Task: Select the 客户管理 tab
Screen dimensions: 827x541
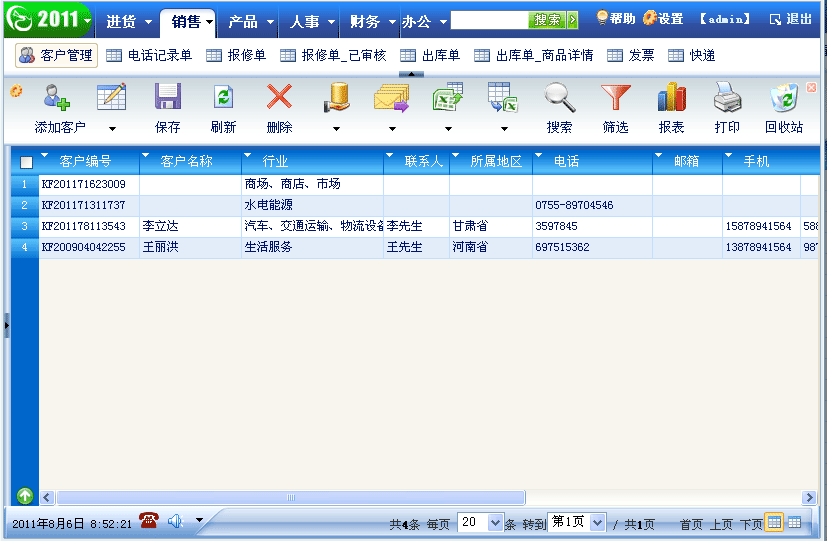Action: pos(56,55)
